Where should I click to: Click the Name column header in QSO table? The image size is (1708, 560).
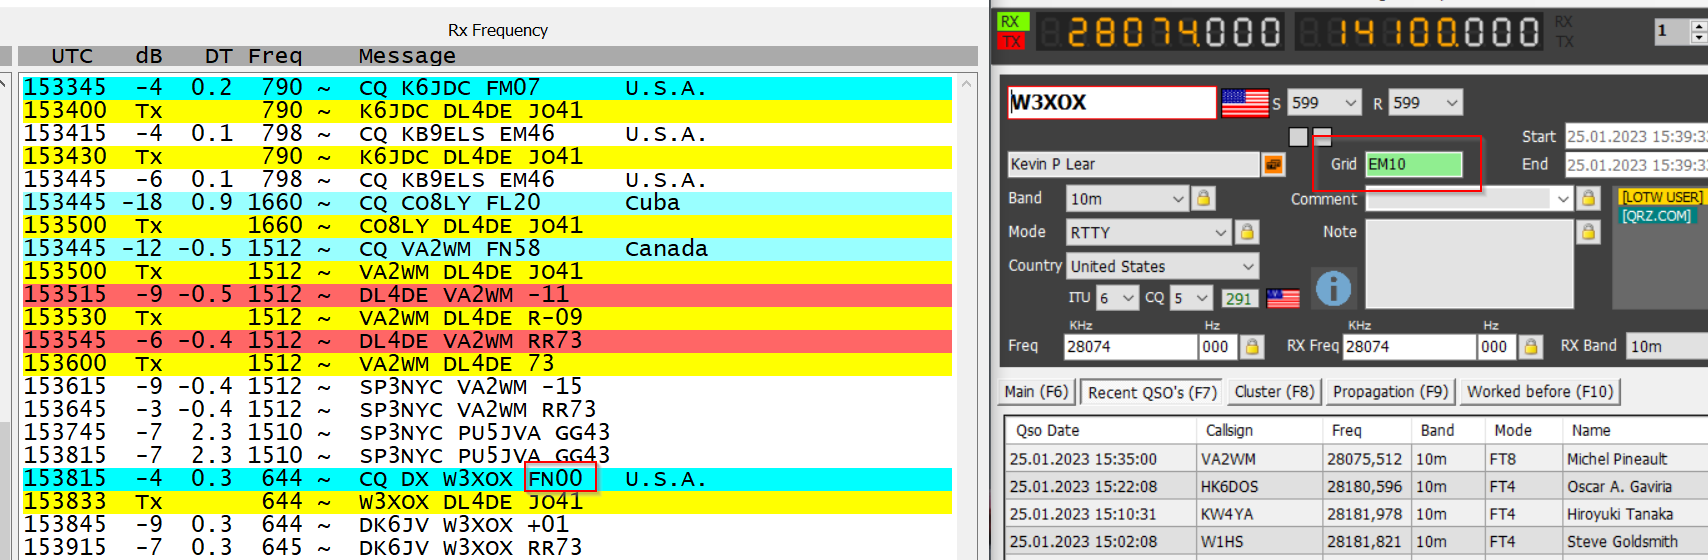[1635, 430]
